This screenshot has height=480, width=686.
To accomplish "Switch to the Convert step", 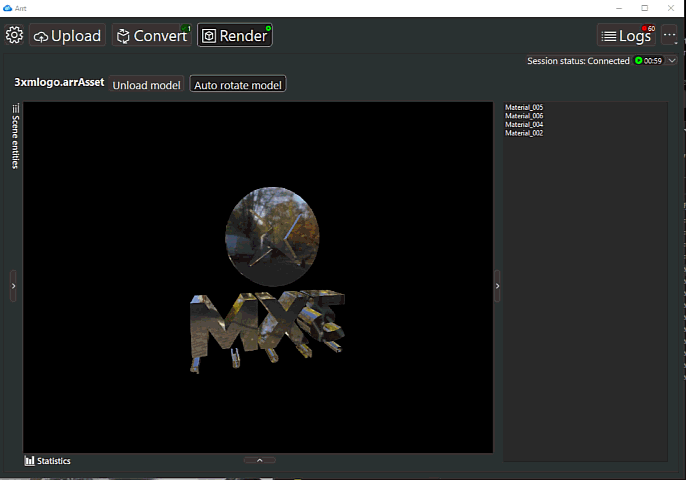I will [152, 36].
